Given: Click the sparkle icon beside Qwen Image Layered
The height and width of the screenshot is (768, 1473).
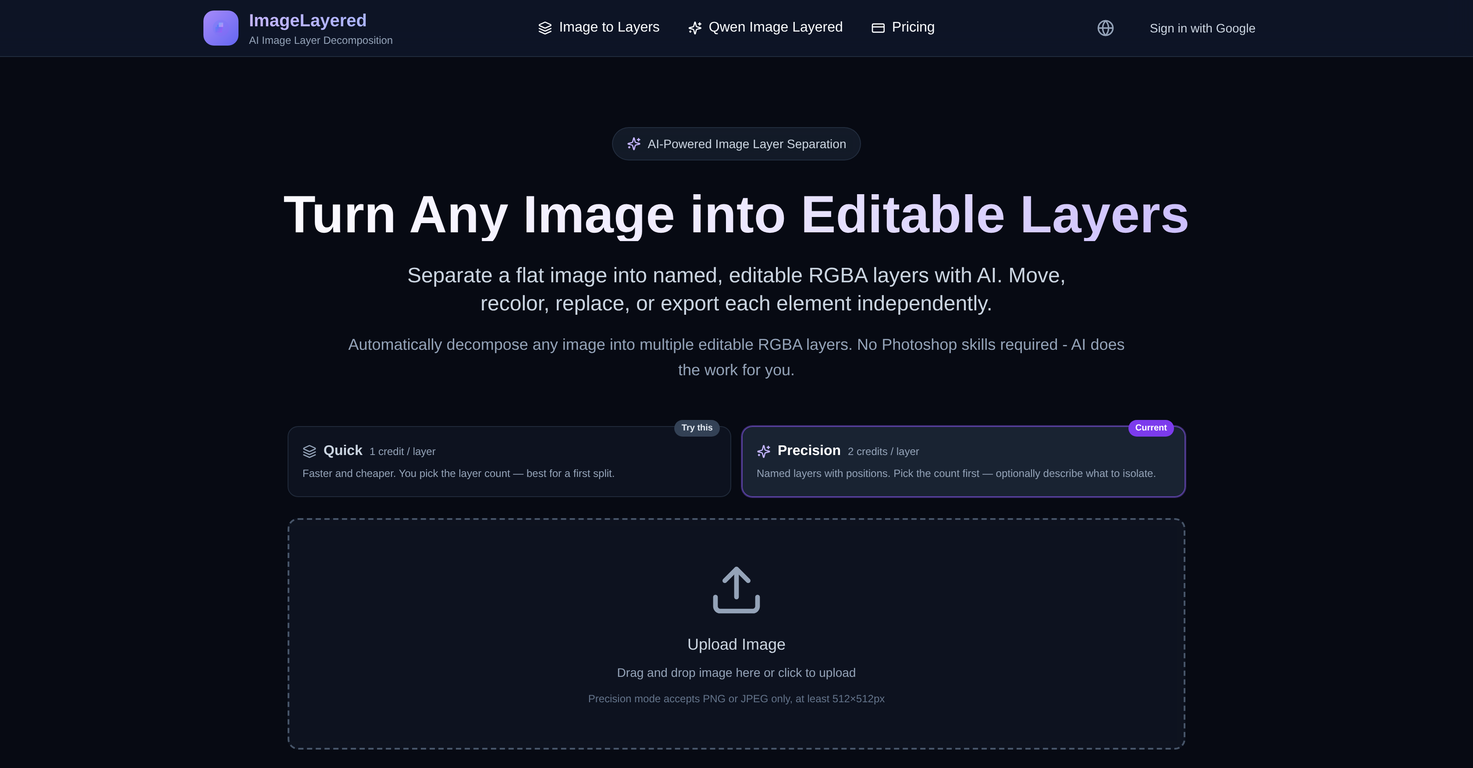Looking at the screenshot, I should [695, 28].
